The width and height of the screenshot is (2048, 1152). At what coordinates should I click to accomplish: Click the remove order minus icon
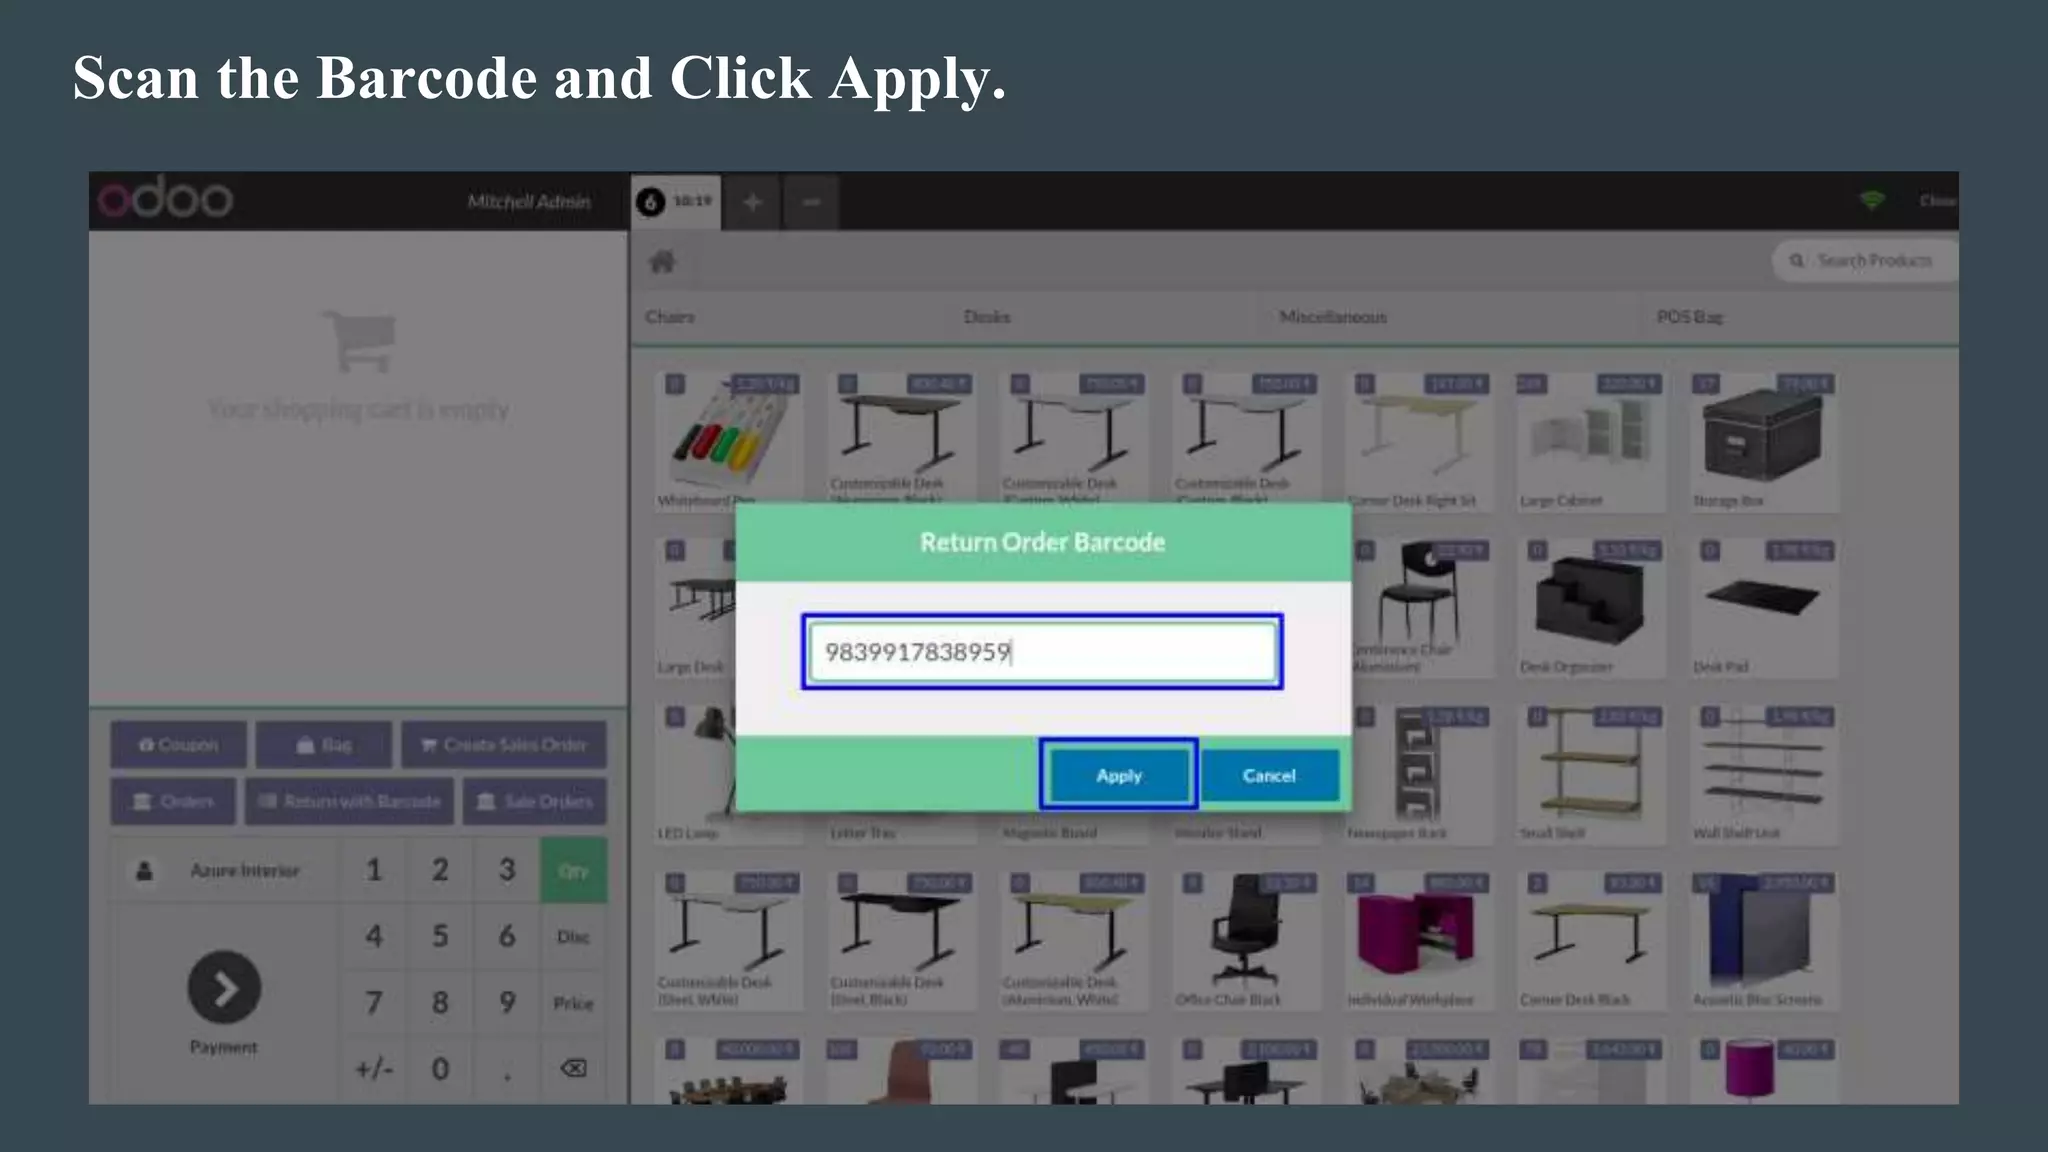[x=811, y=202]
